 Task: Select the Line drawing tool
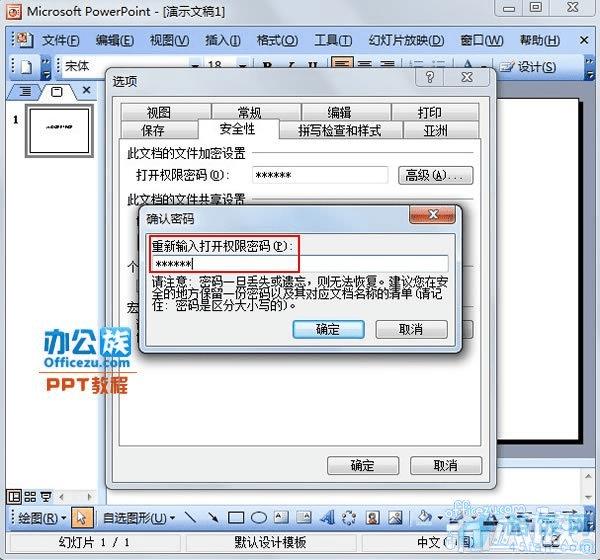point(191,518)
